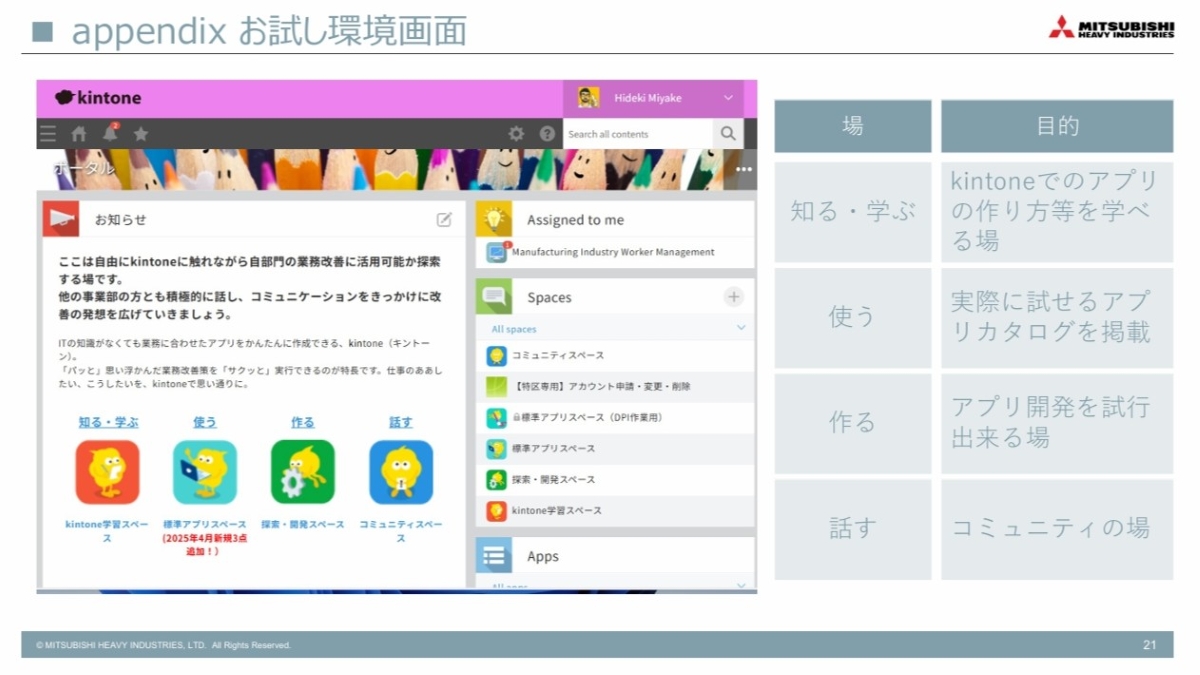This screenshot has width=1200, height=675.
Task: Open the 標準アプリスペース teal character icon
Action: point(205,472)
